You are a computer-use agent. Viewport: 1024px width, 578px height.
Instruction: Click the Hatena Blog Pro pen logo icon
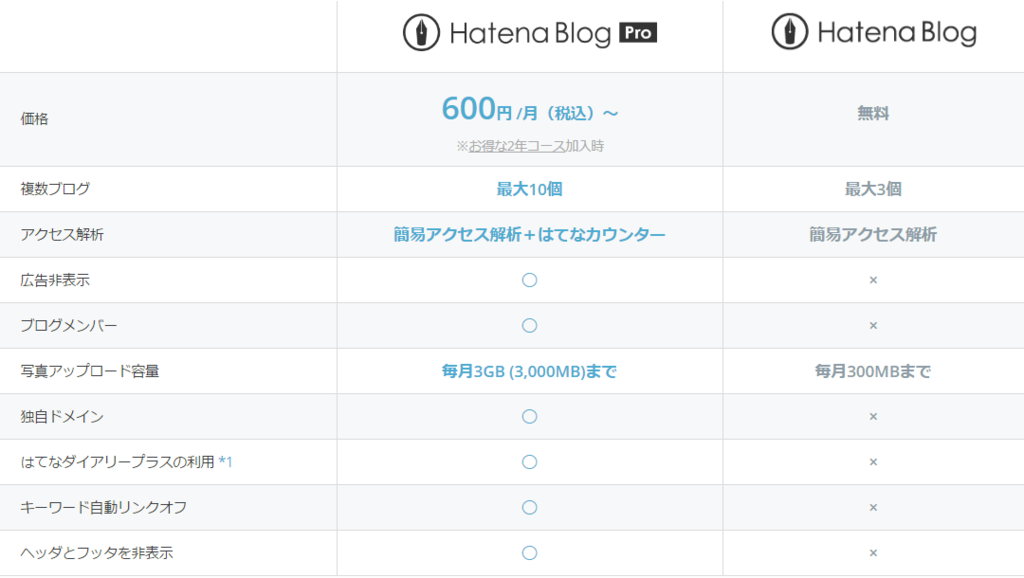click(421, 33)
